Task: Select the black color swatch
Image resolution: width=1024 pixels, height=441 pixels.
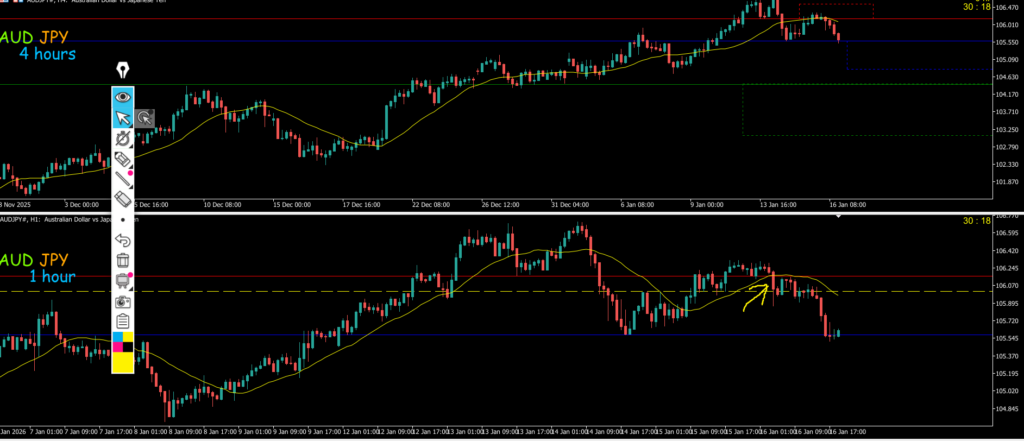Action: (x=128, y=348)
